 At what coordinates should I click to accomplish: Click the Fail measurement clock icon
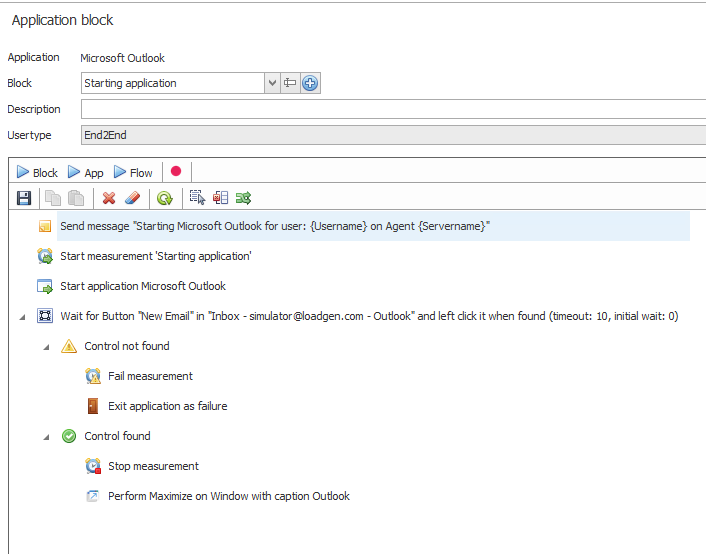[x=93, y=376]
